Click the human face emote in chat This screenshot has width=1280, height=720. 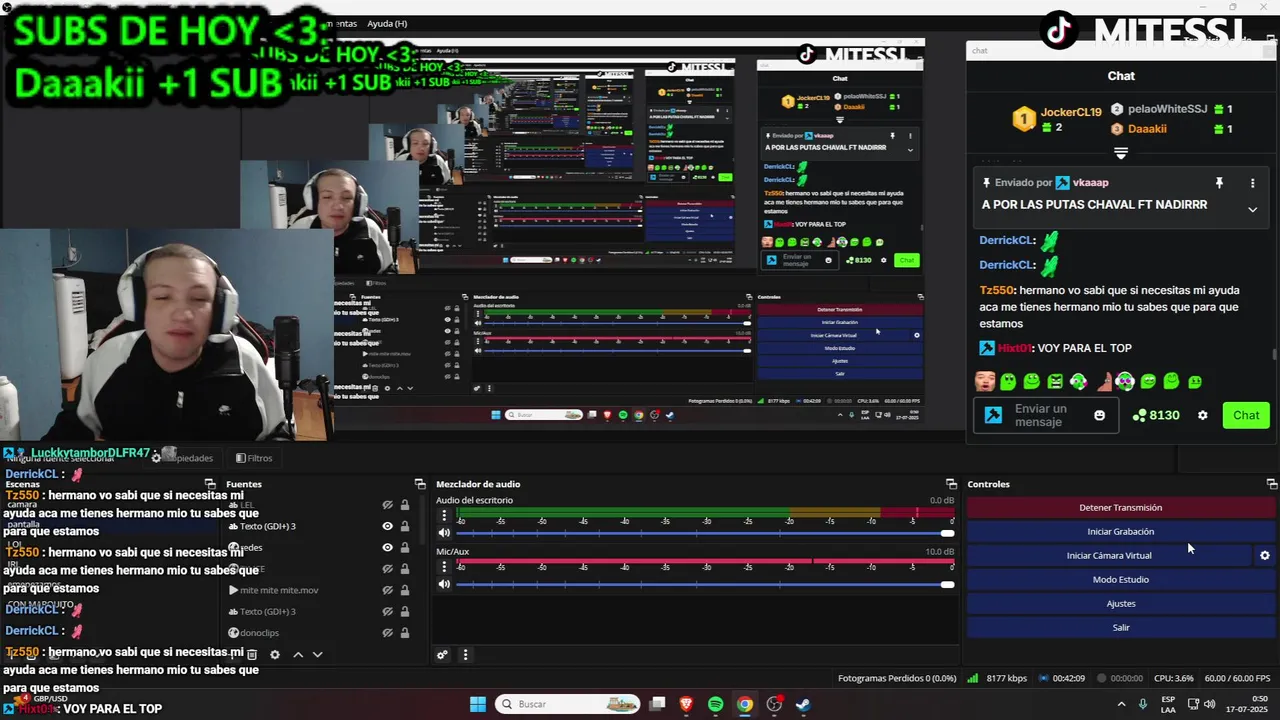(x=985, y=381)
